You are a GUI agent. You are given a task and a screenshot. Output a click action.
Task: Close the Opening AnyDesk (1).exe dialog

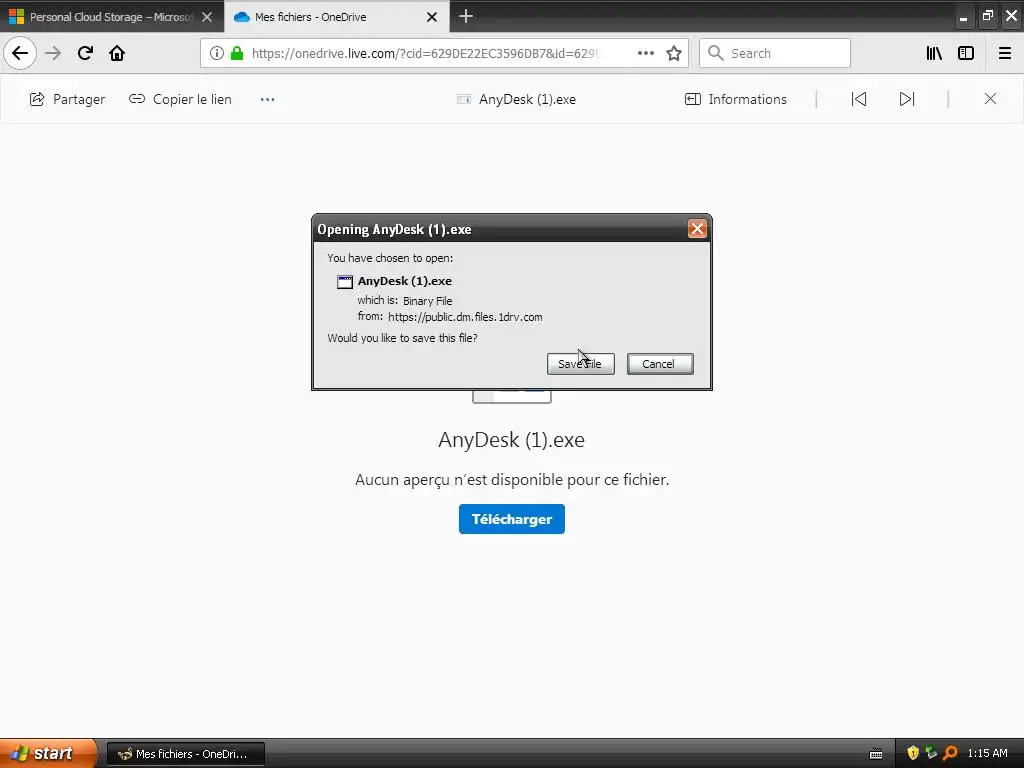[697, 229]
